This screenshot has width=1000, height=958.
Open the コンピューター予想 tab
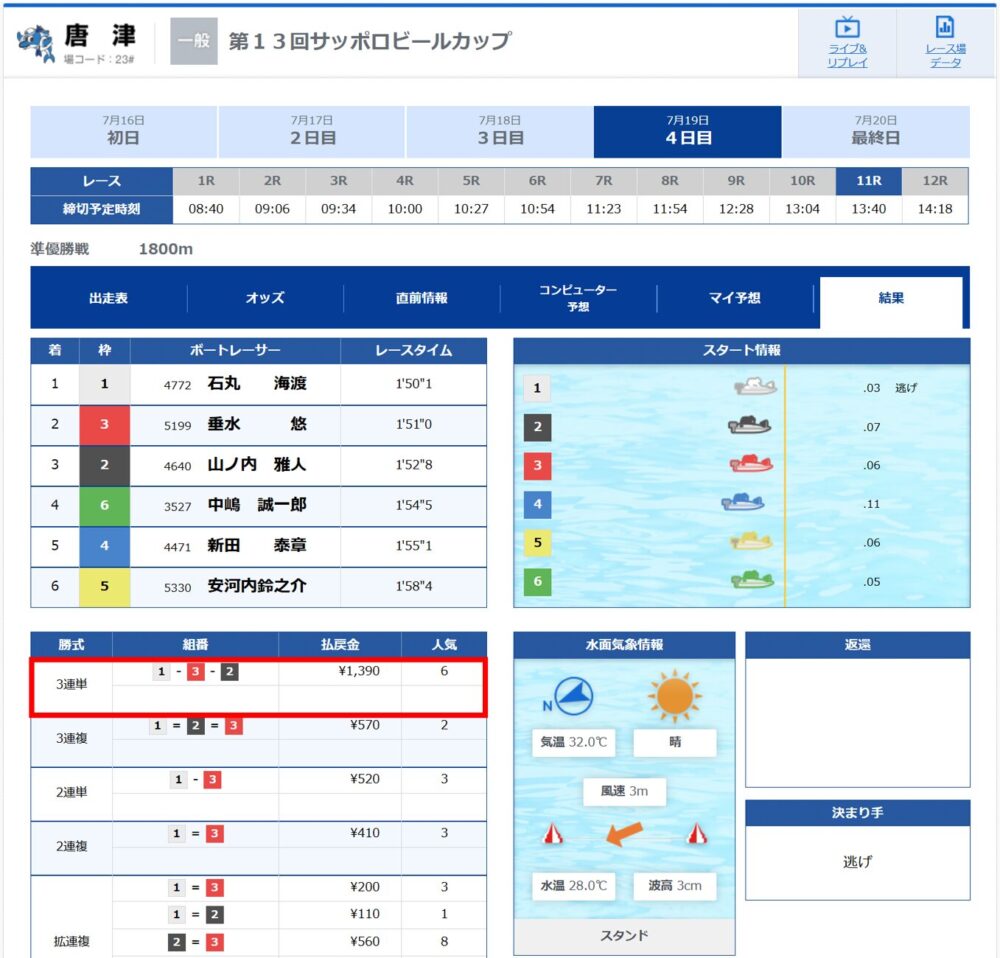point(578,298)
